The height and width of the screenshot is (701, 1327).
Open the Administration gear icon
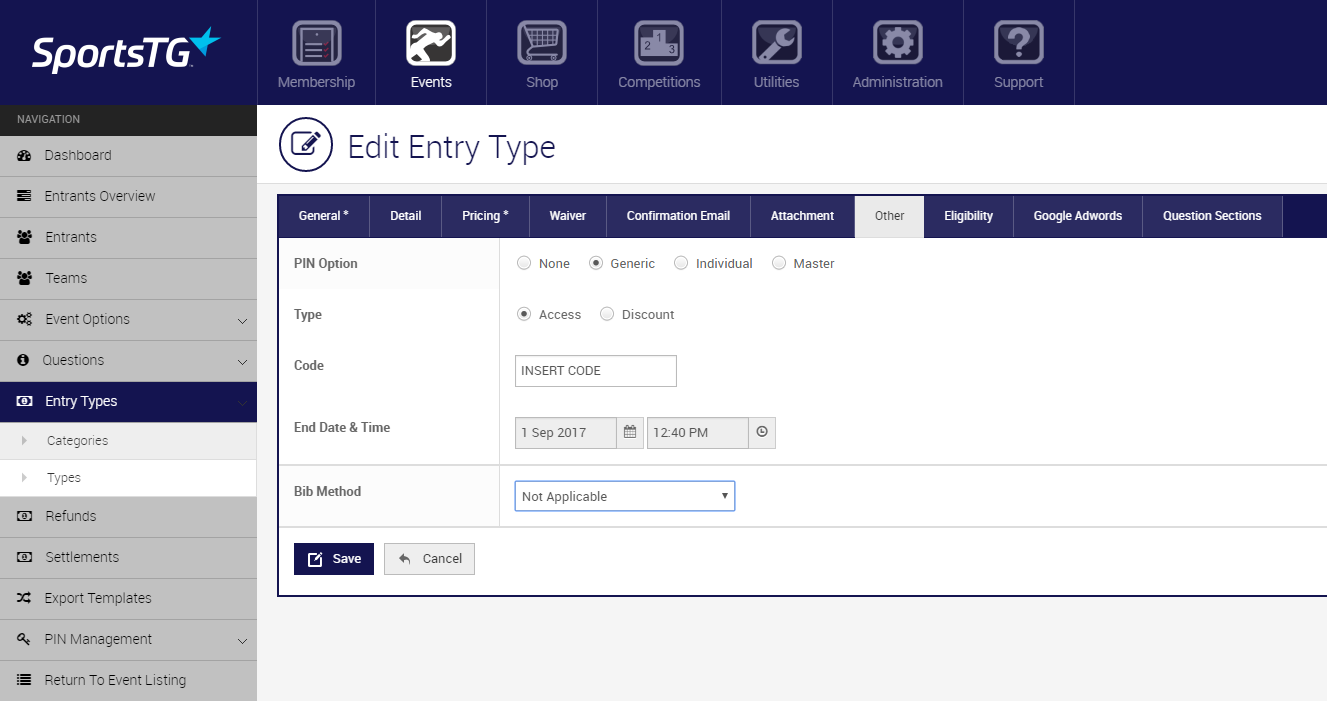pyautogui.click(x=898, y=44)
